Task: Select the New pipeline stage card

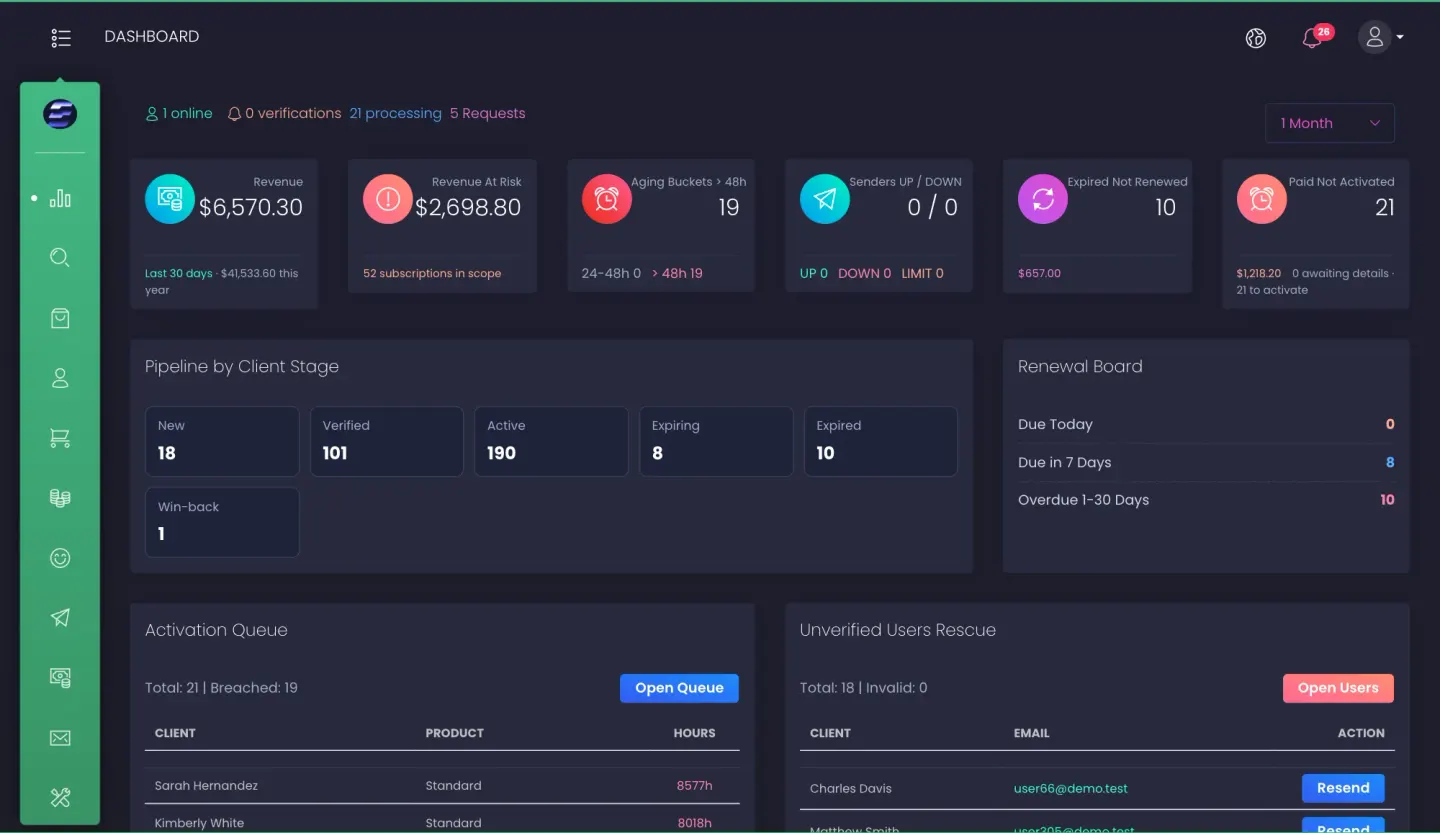Action: (x=222, y=441)
